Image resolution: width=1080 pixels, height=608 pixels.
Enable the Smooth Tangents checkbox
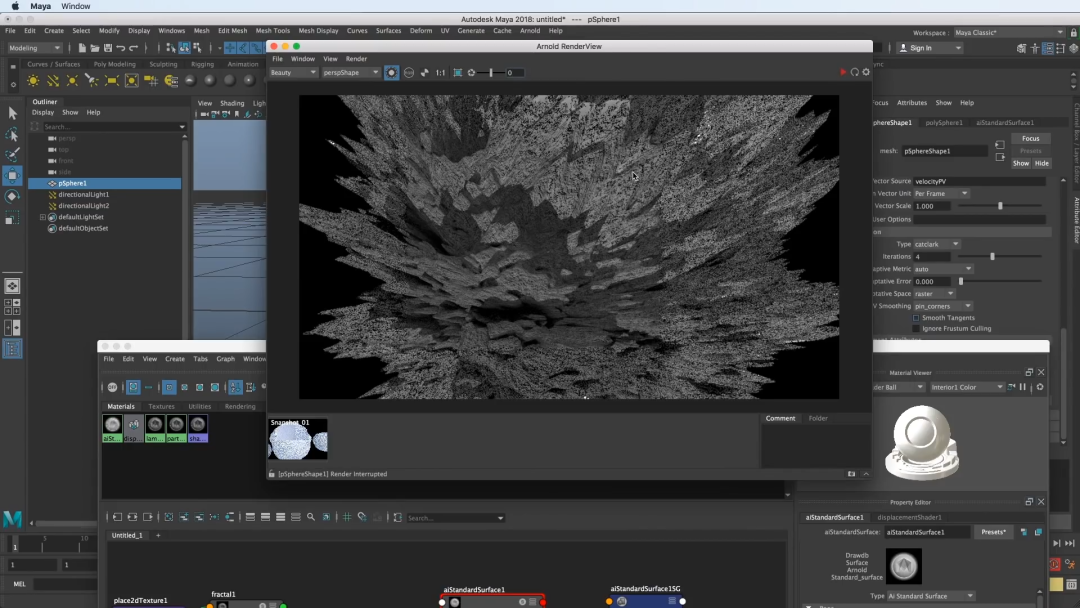(916, 318)
